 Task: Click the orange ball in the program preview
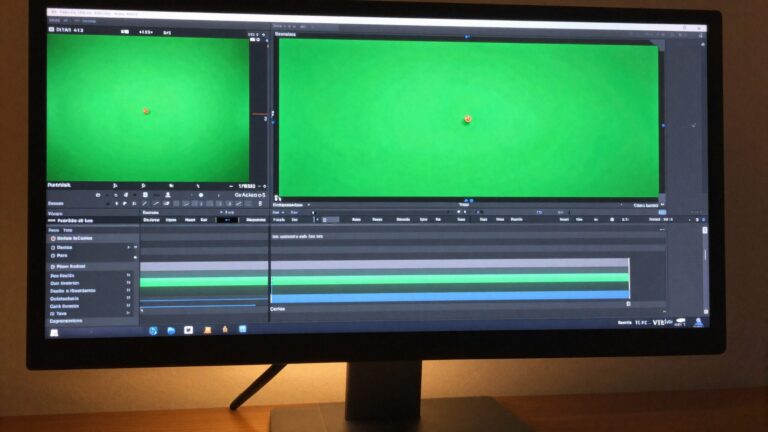[468, 119]
